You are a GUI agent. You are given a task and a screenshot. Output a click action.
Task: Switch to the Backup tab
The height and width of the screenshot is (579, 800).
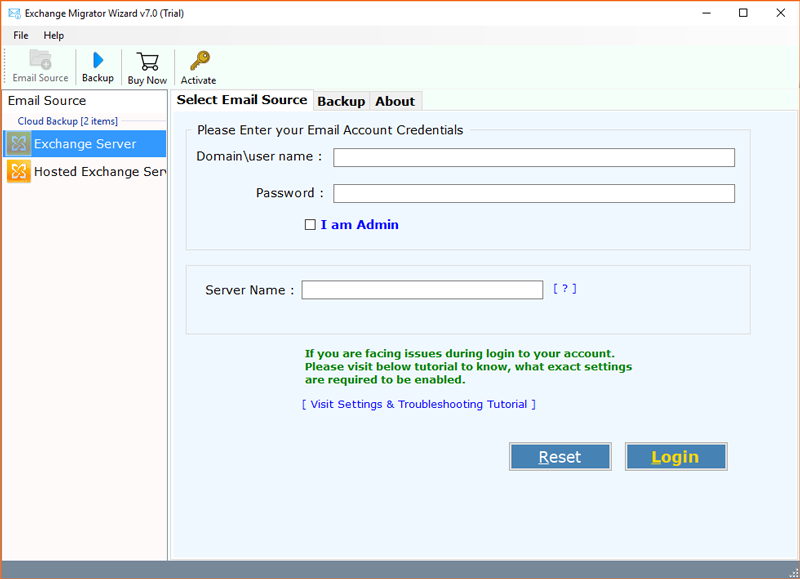(x=341, y=102)
